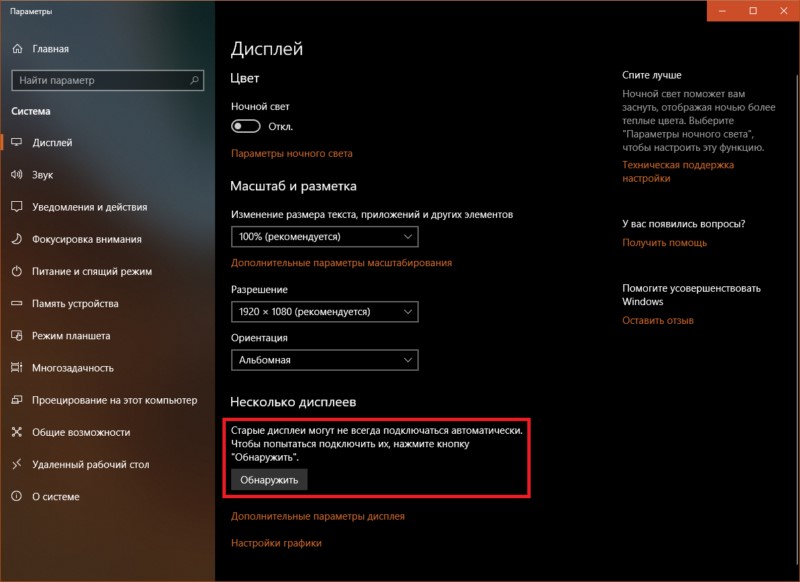
Task: Open the Настройки графики link
Action: (276, 543)
